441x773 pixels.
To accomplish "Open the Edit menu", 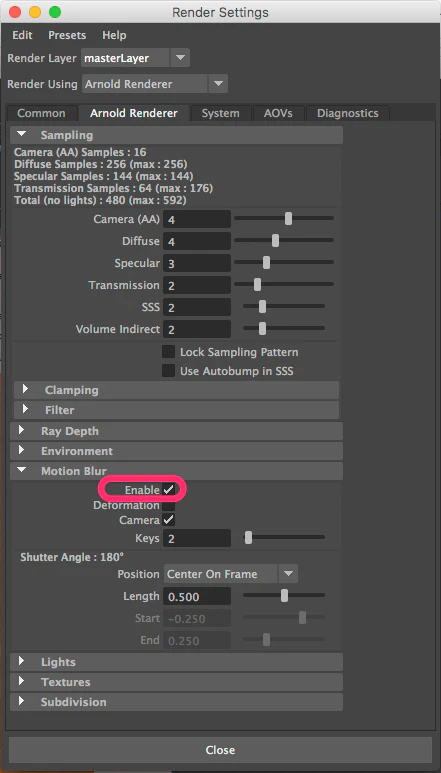I will [22, 35].
